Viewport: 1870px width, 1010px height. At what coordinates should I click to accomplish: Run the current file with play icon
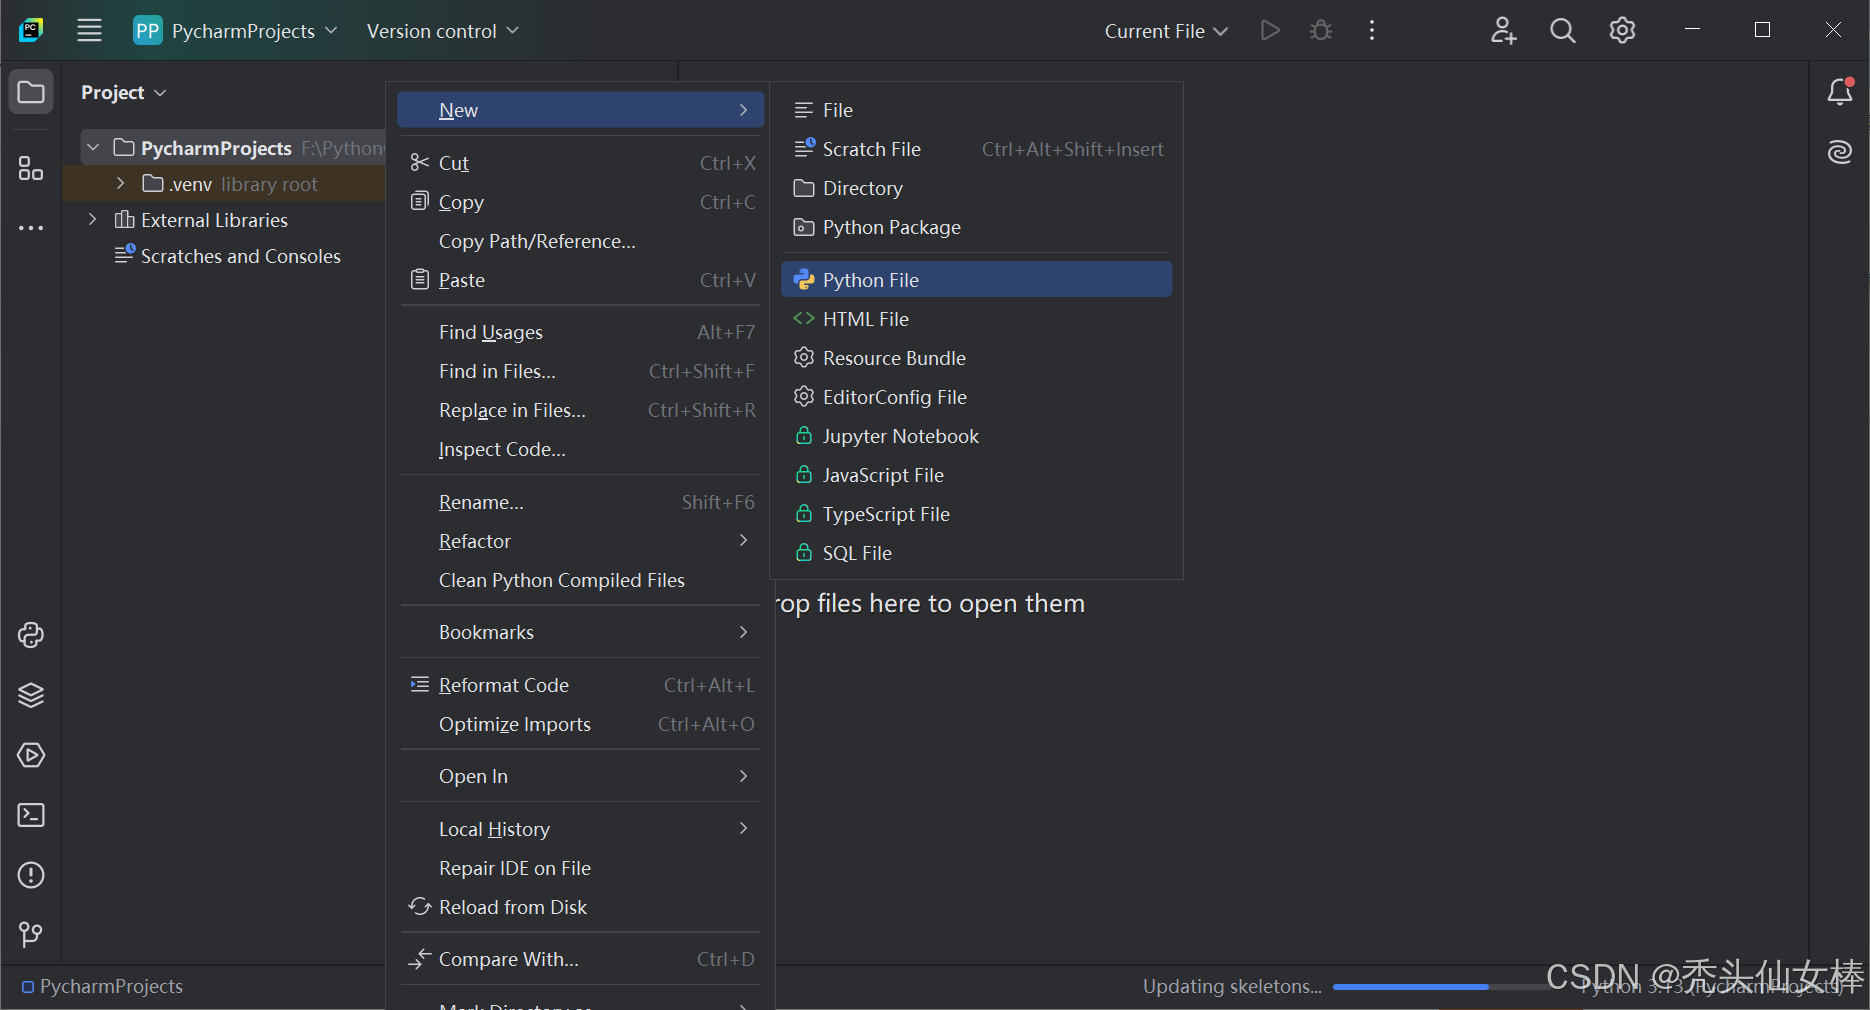(x=1270, y=30)
